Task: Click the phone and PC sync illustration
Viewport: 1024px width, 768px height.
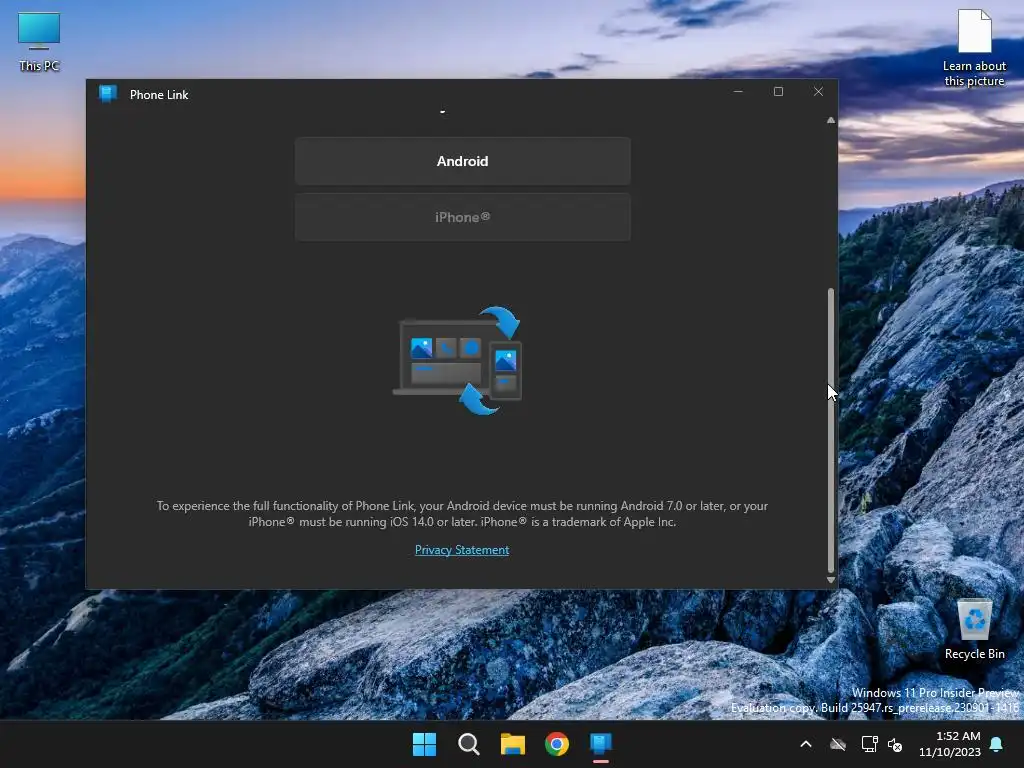Action: (458, 360)
